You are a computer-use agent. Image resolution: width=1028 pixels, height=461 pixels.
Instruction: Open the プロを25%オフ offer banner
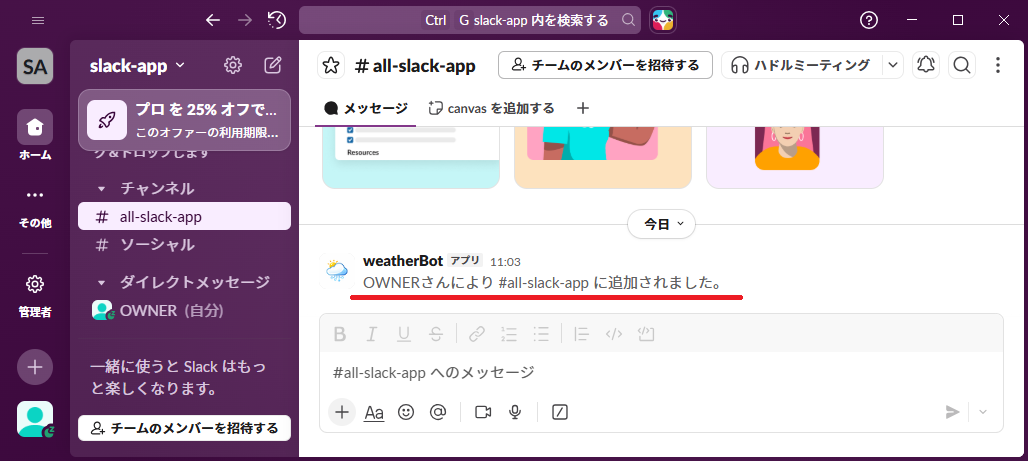[184, 120]
